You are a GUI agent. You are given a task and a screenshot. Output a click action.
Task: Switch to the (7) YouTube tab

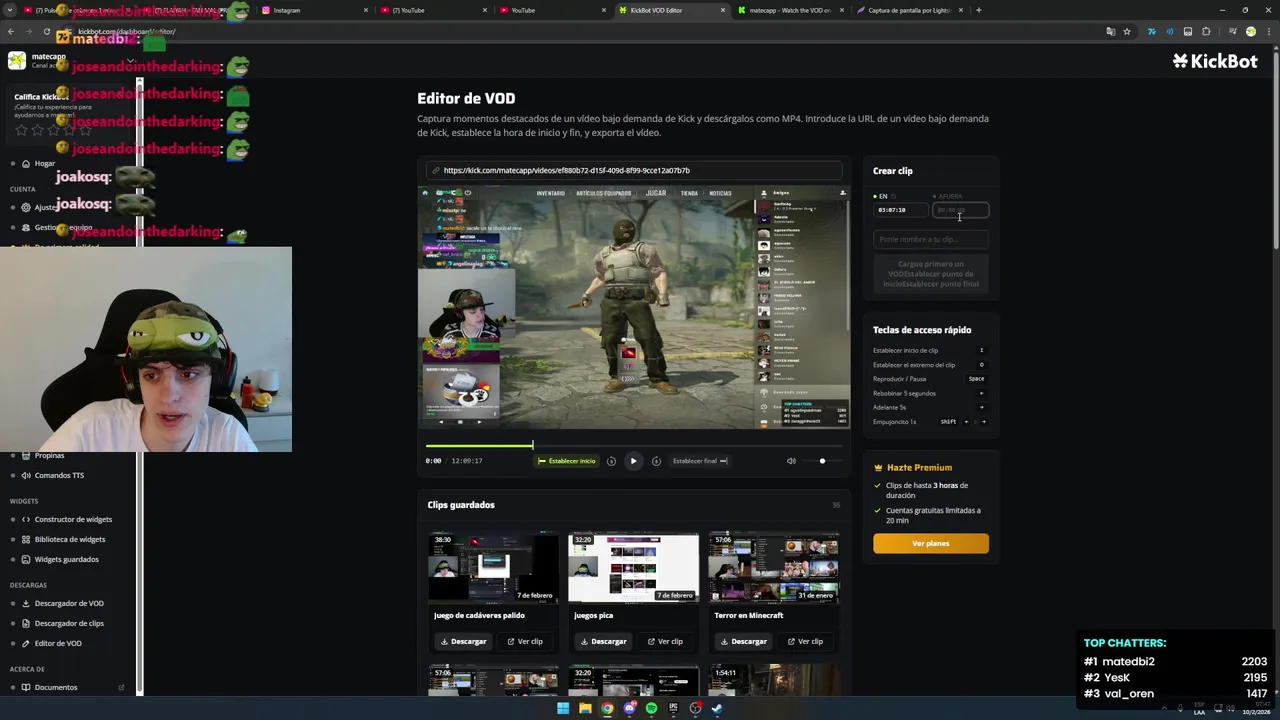[432, 10]
